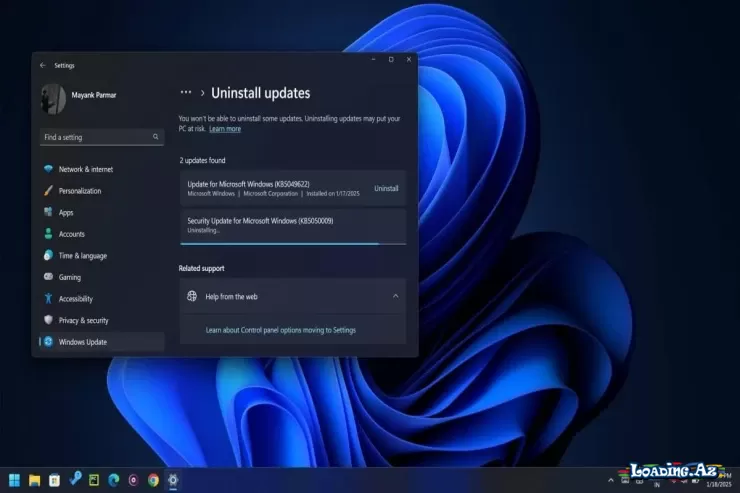Click the Gaming controller icon
Viewport: 740px width, 493px height.
tap(48, 276)
